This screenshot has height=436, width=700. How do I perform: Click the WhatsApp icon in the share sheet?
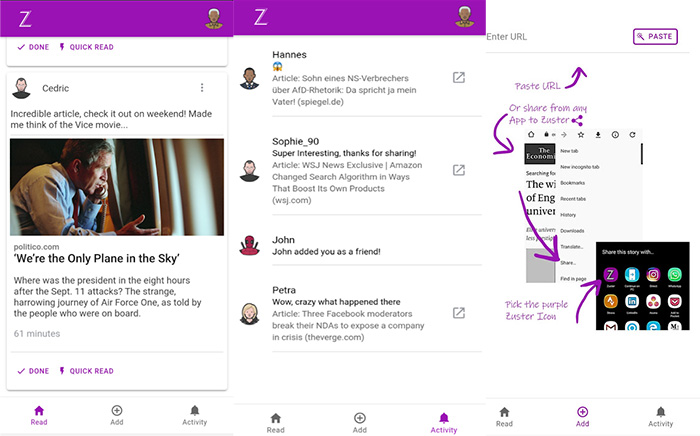point(675,275)
